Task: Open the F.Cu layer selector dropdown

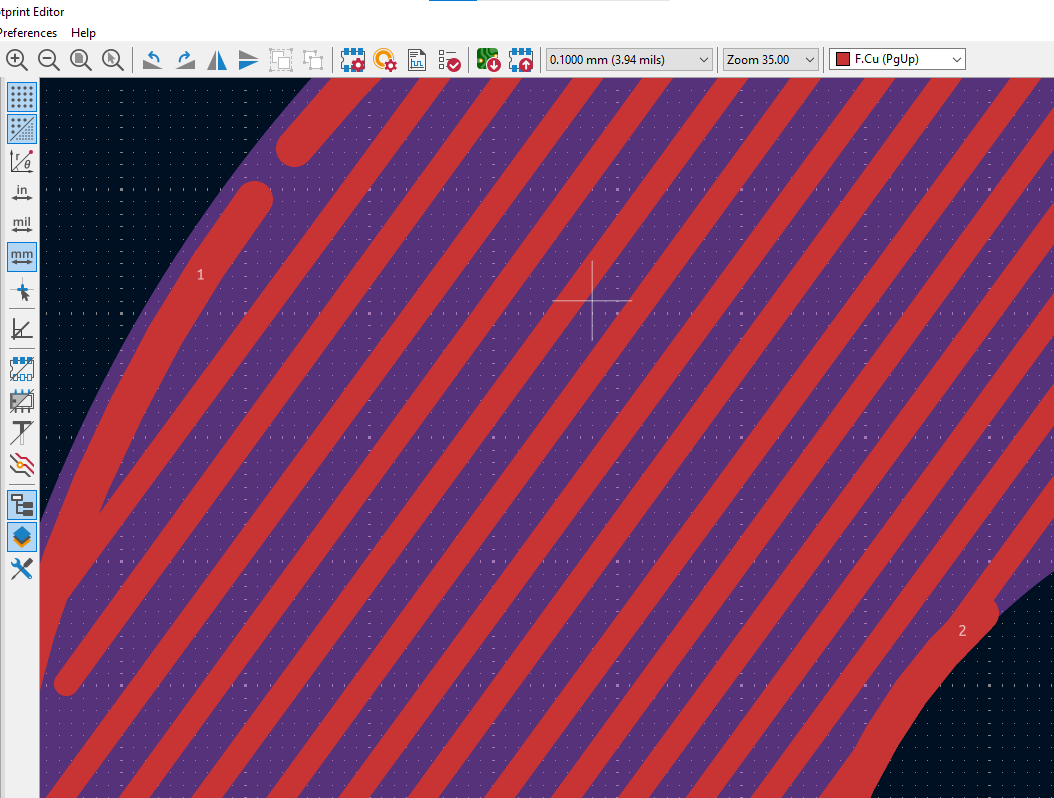Action: pos(897,60)
